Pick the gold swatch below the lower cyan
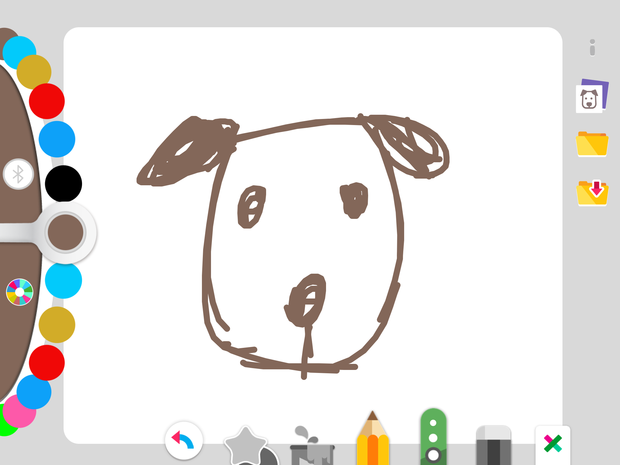The image size is (620, 465). 57,325
